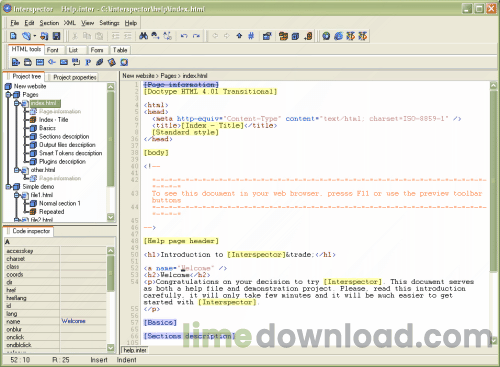Collapse the Pages folder node
The width and height of the screenshot is (500, 367).
pos(8,95)
